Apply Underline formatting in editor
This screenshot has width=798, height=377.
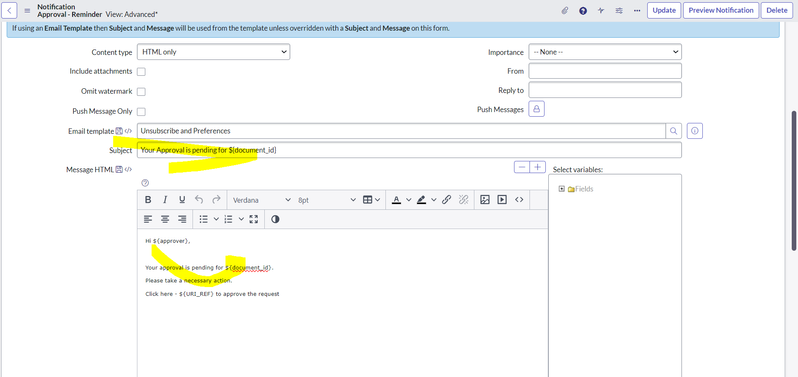coord(182,200)
